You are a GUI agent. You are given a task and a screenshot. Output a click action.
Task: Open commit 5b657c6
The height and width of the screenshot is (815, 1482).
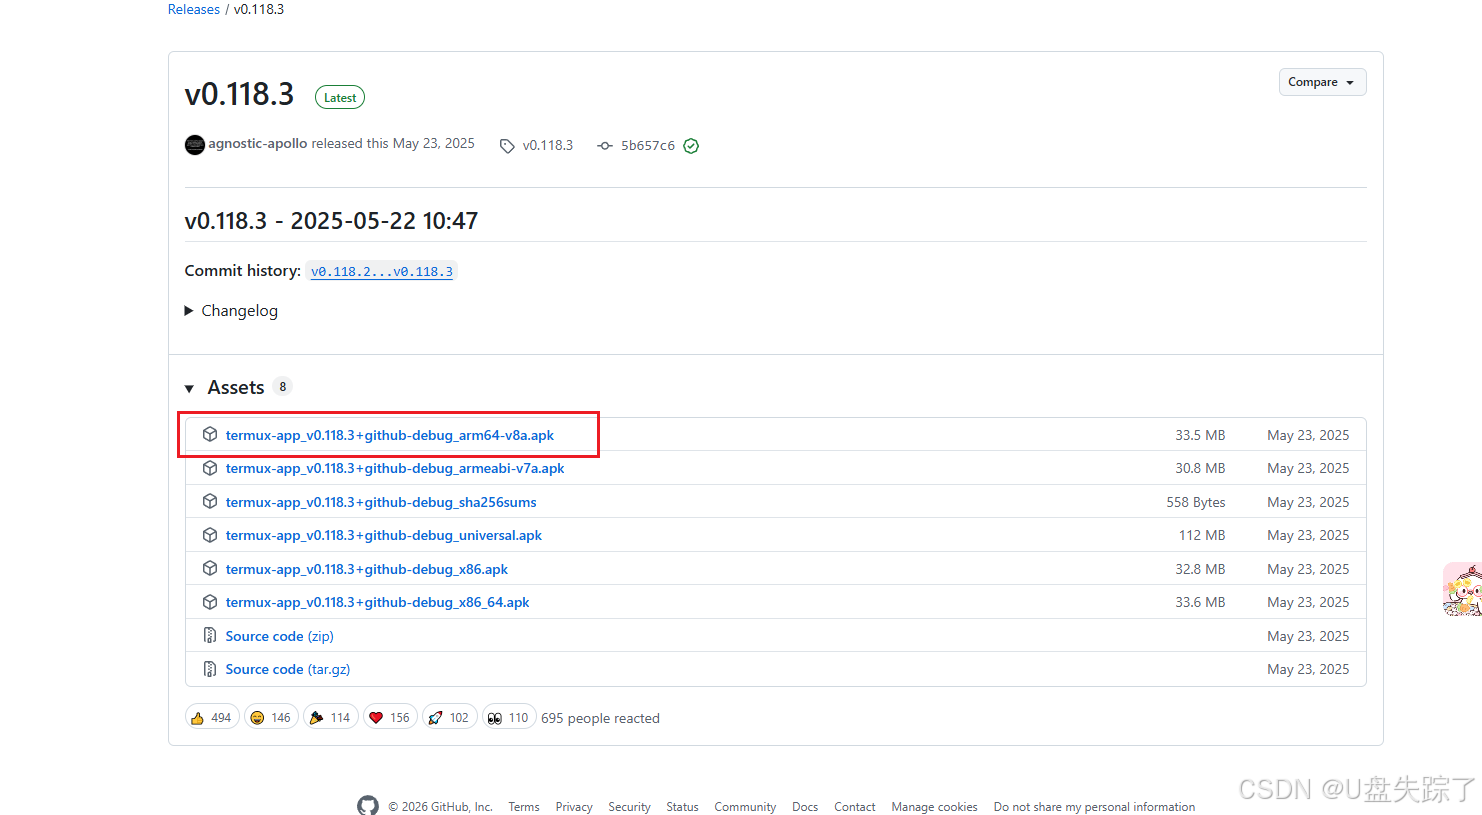[648, 146]
